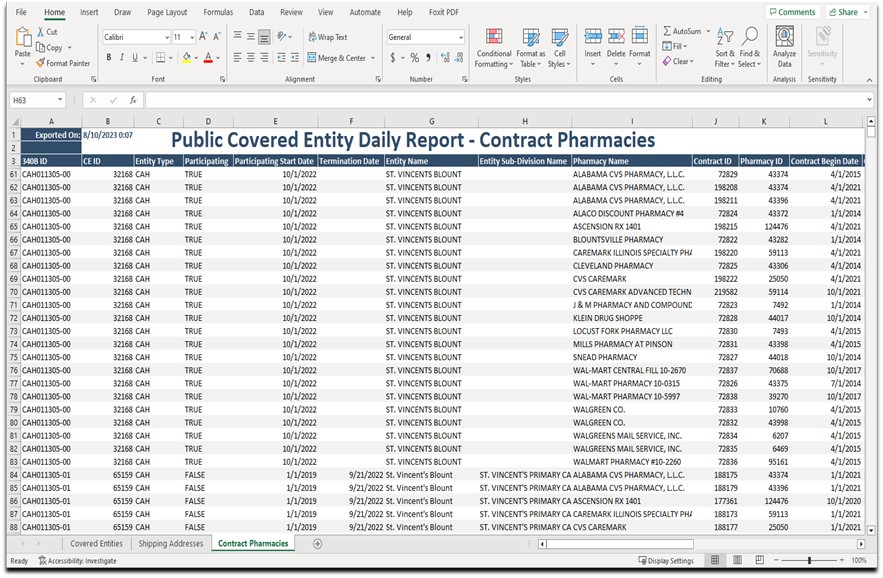Switch to Page Break Preview icon
Image resolution: width=883 pixels, height=578 pixels.
[x=760, y=560]
